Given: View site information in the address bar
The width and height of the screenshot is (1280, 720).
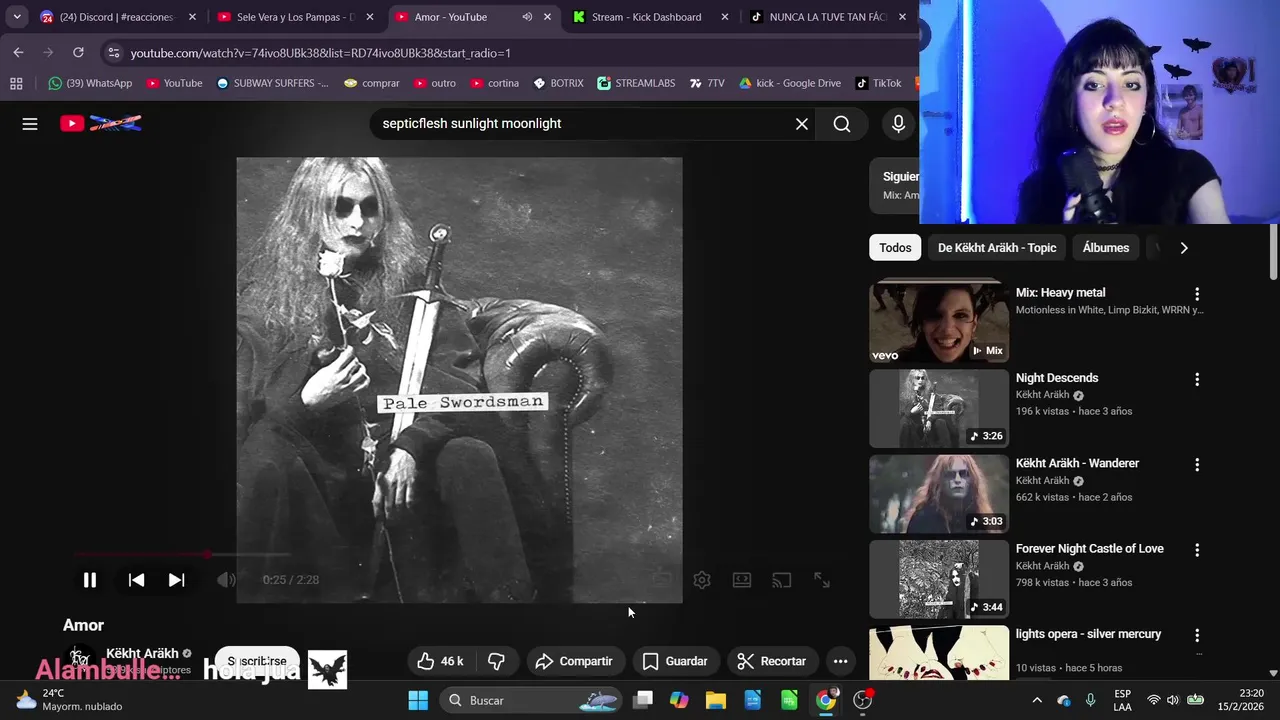Looking at the screenshot, I should 113,53.
